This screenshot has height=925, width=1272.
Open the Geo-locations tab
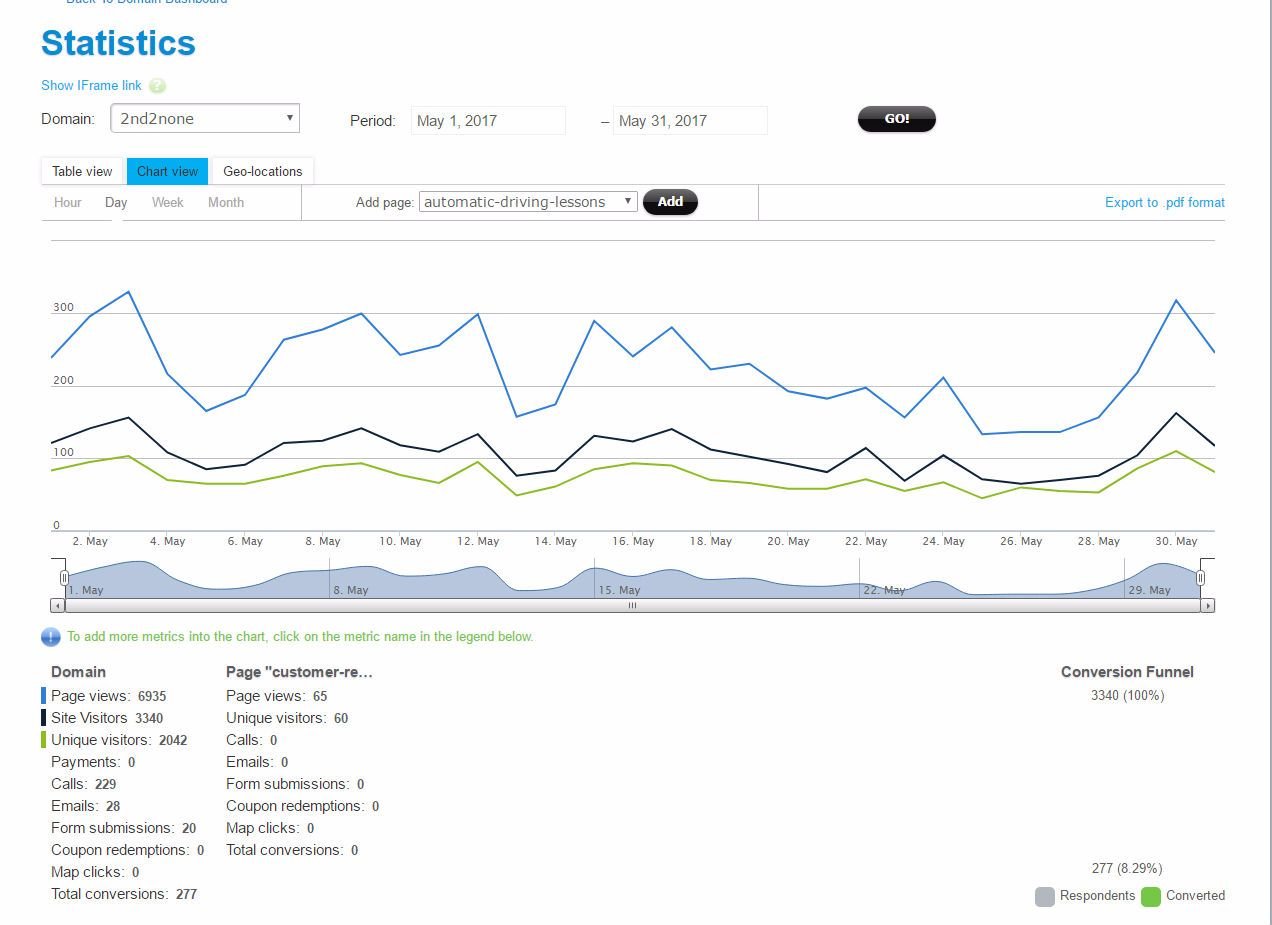click(263, 171)
